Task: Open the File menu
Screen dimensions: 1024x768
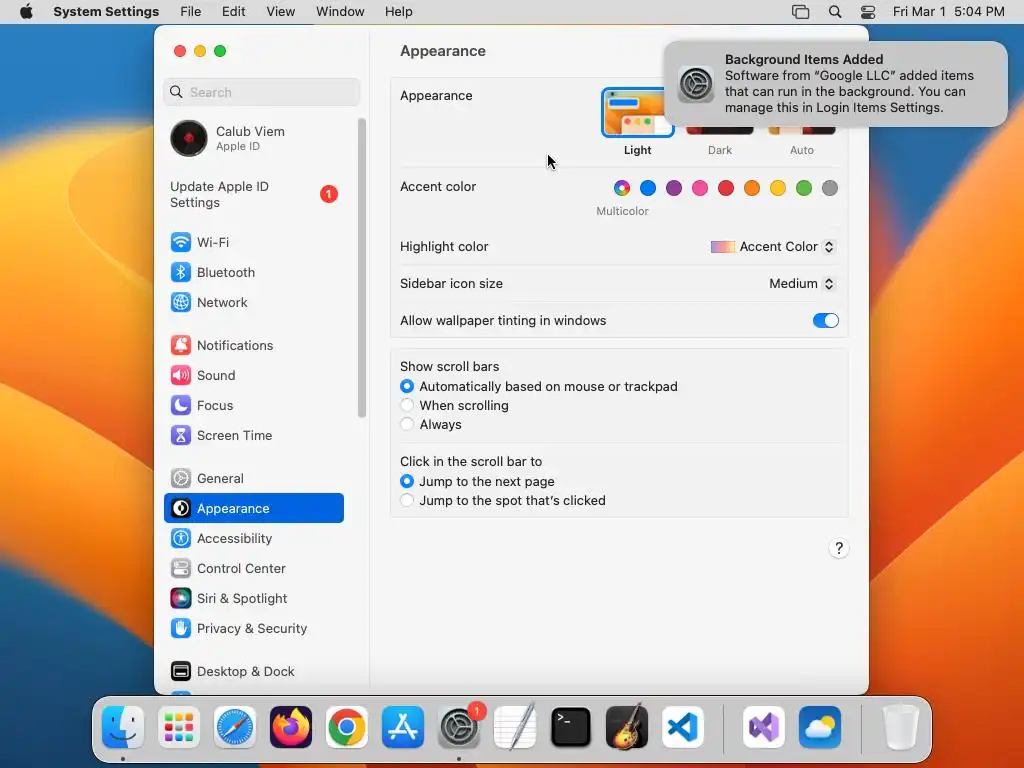Action: click(x=191, y=12)
